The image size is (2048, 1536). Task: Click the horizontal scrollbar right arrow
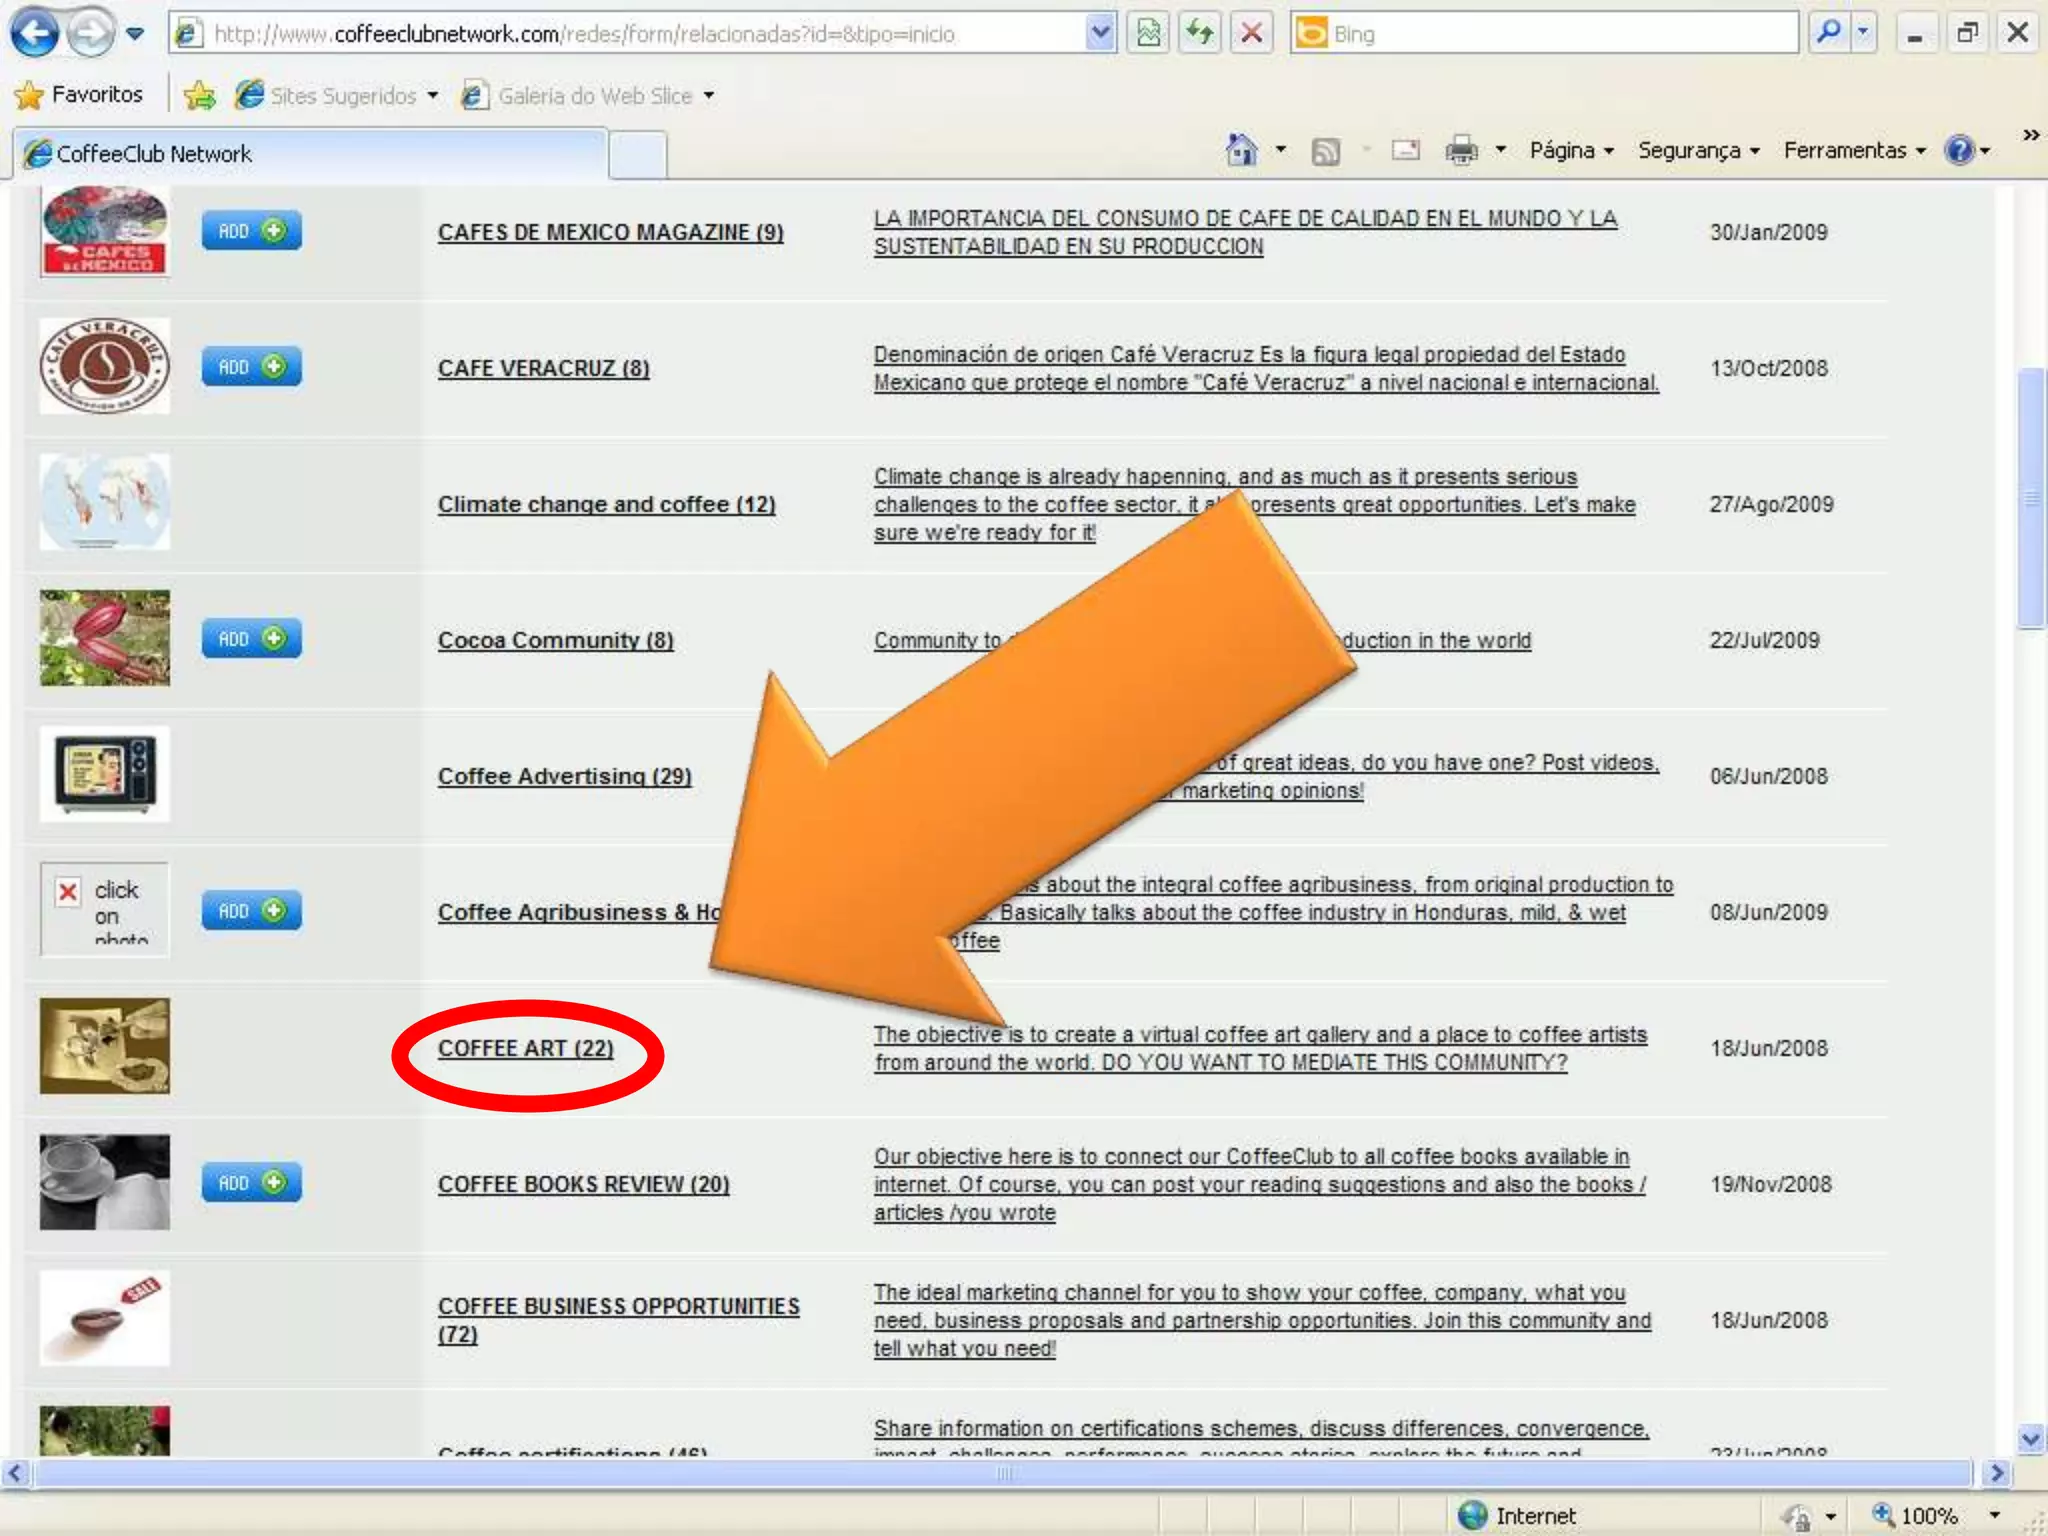[x=1996, y=1473]
